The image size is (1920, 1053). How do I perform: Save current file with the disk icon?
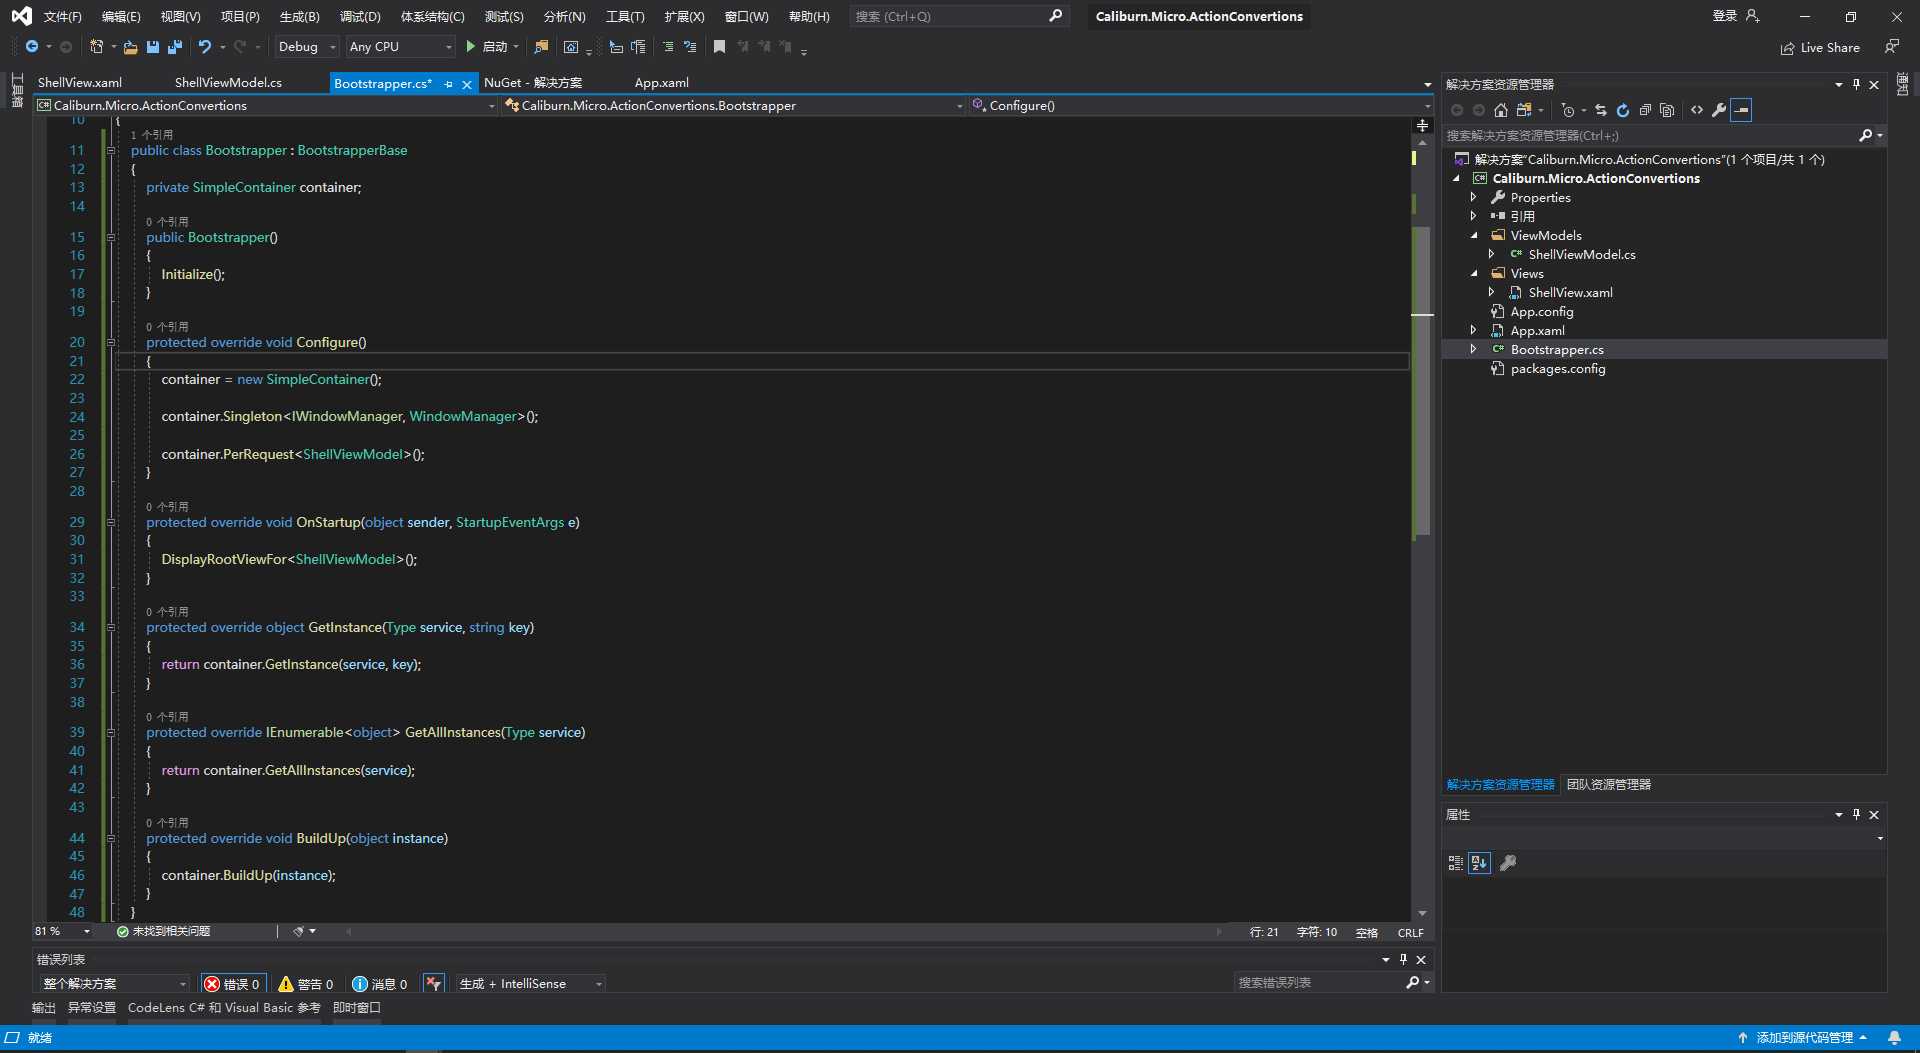(x=153, y=47)
